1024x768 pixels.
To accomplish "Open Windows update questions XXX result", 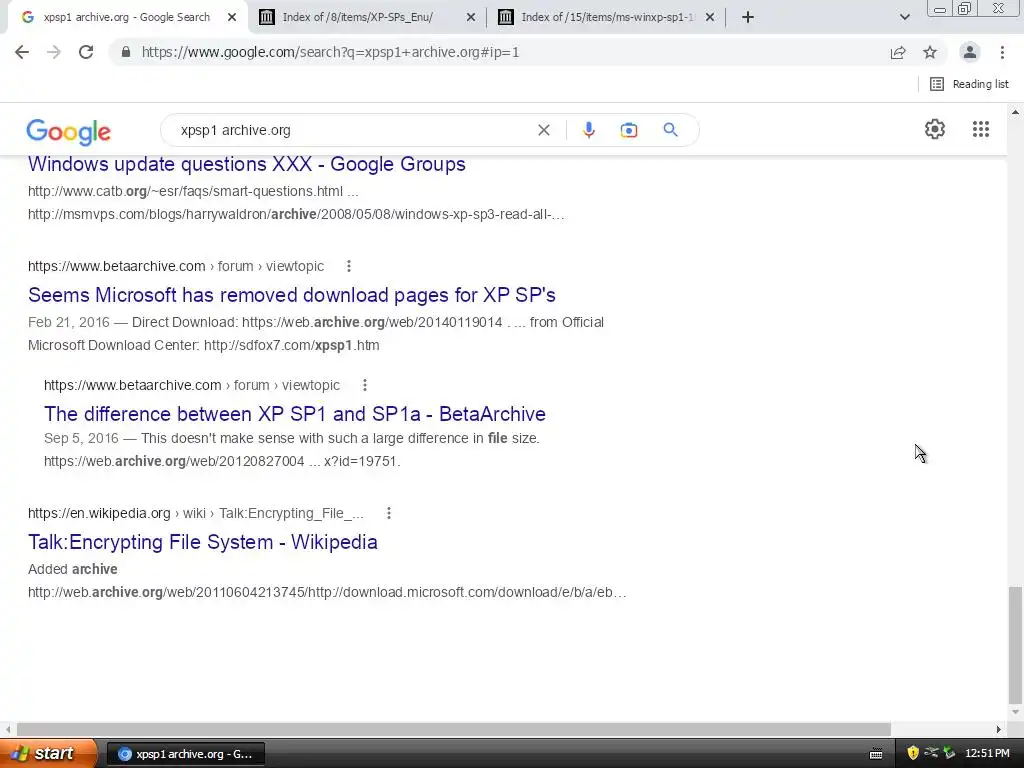I will (x=247, y=164).
